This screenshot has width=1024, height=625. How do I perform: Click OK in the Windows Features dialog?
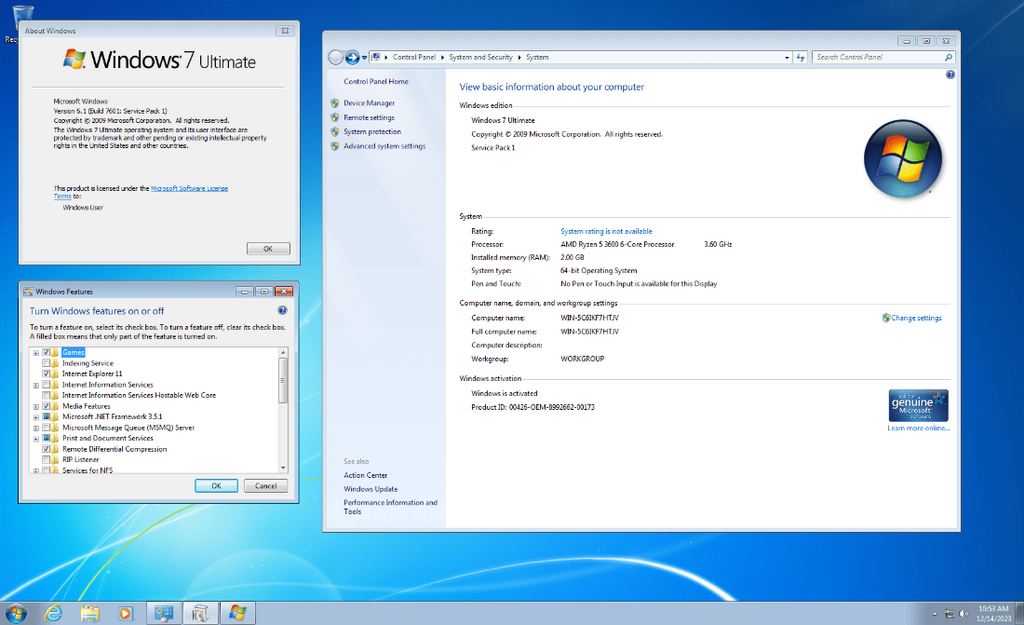coord(216,486)
